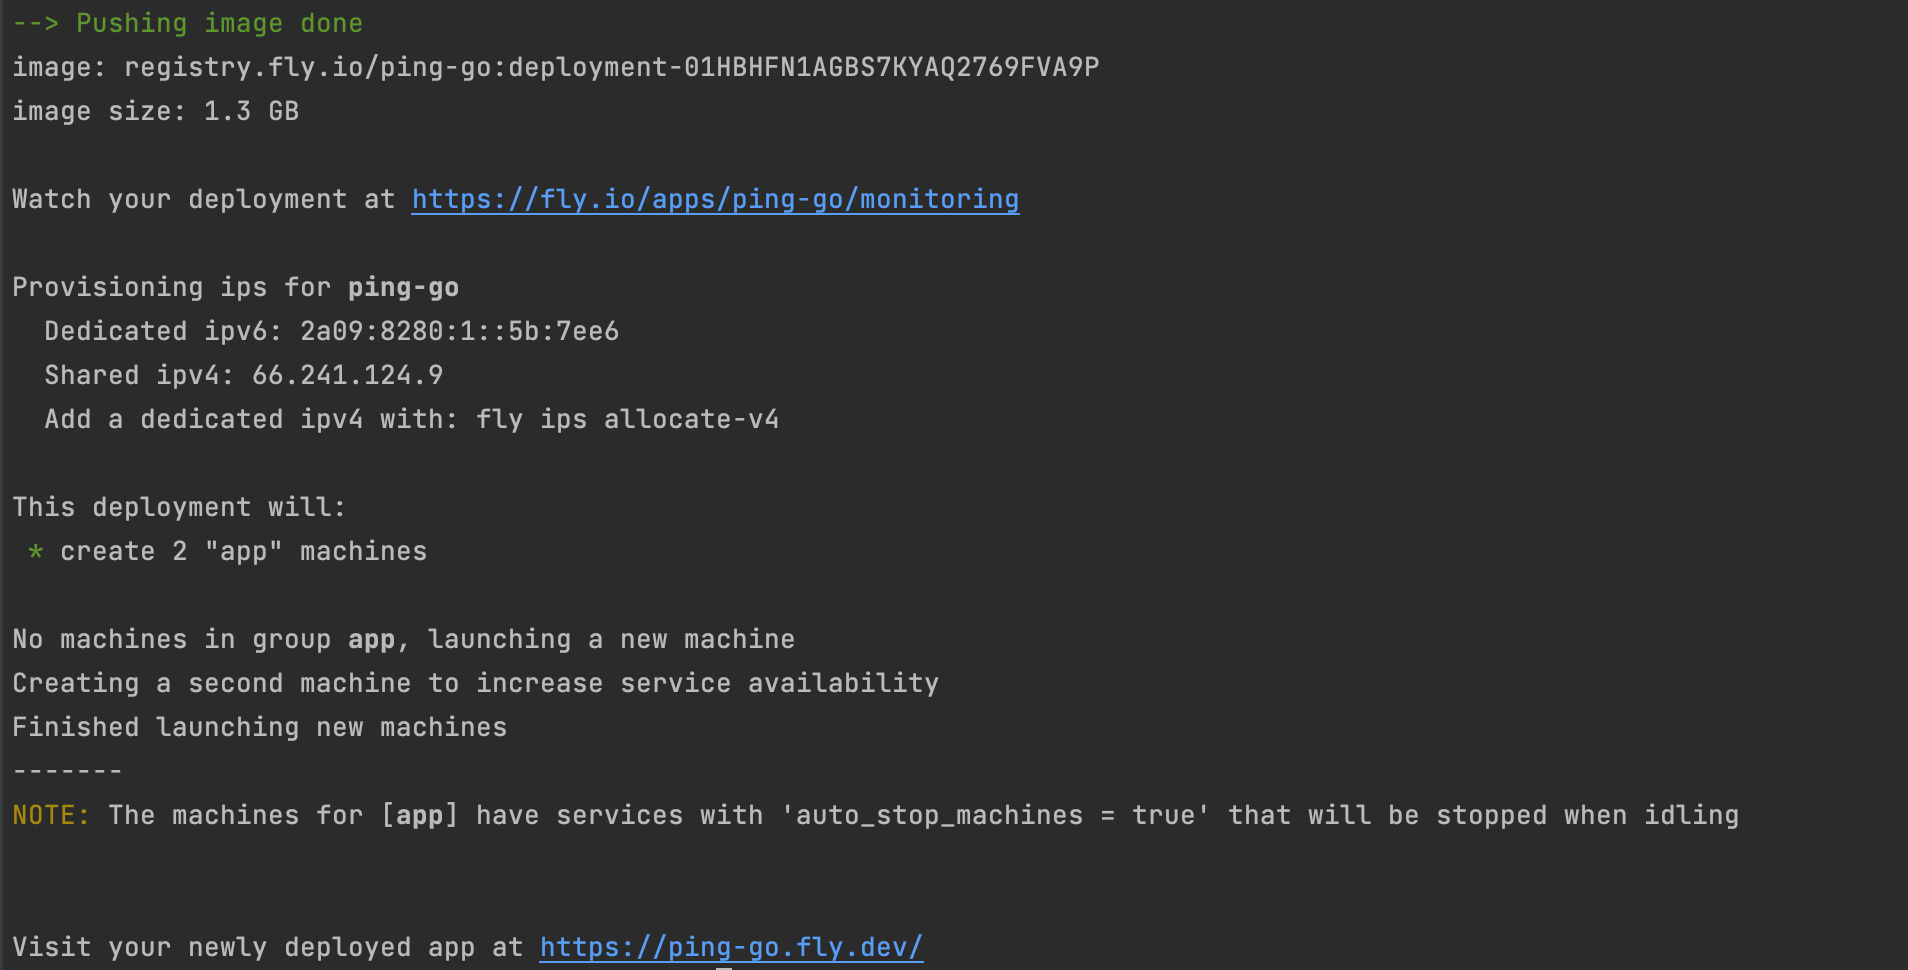Click the bracketed [app] text in note
This screenshot has height=970, width=1908.
419,815
